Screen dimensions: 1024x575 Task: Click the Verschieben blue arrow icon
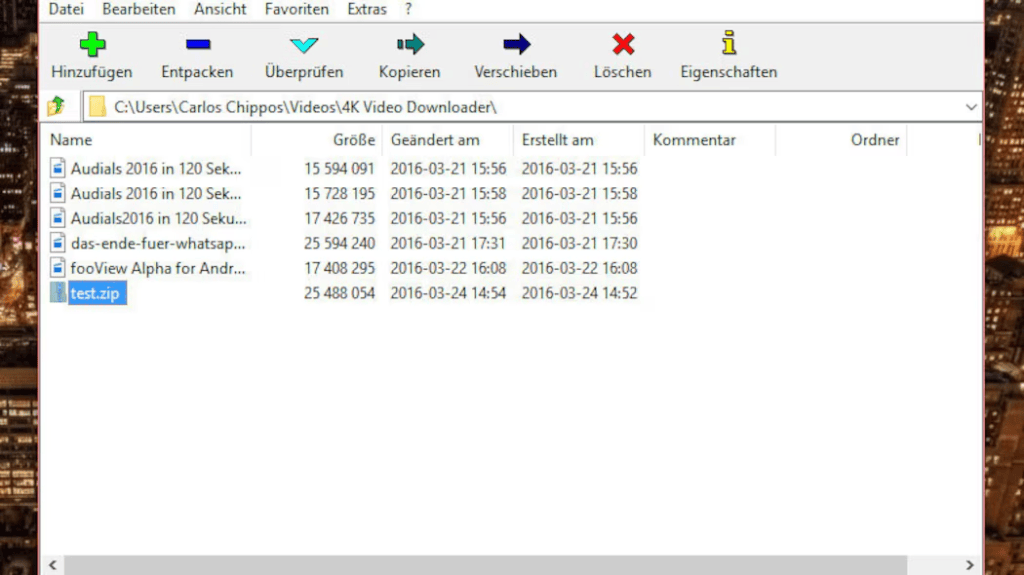[x=516, y=45]
